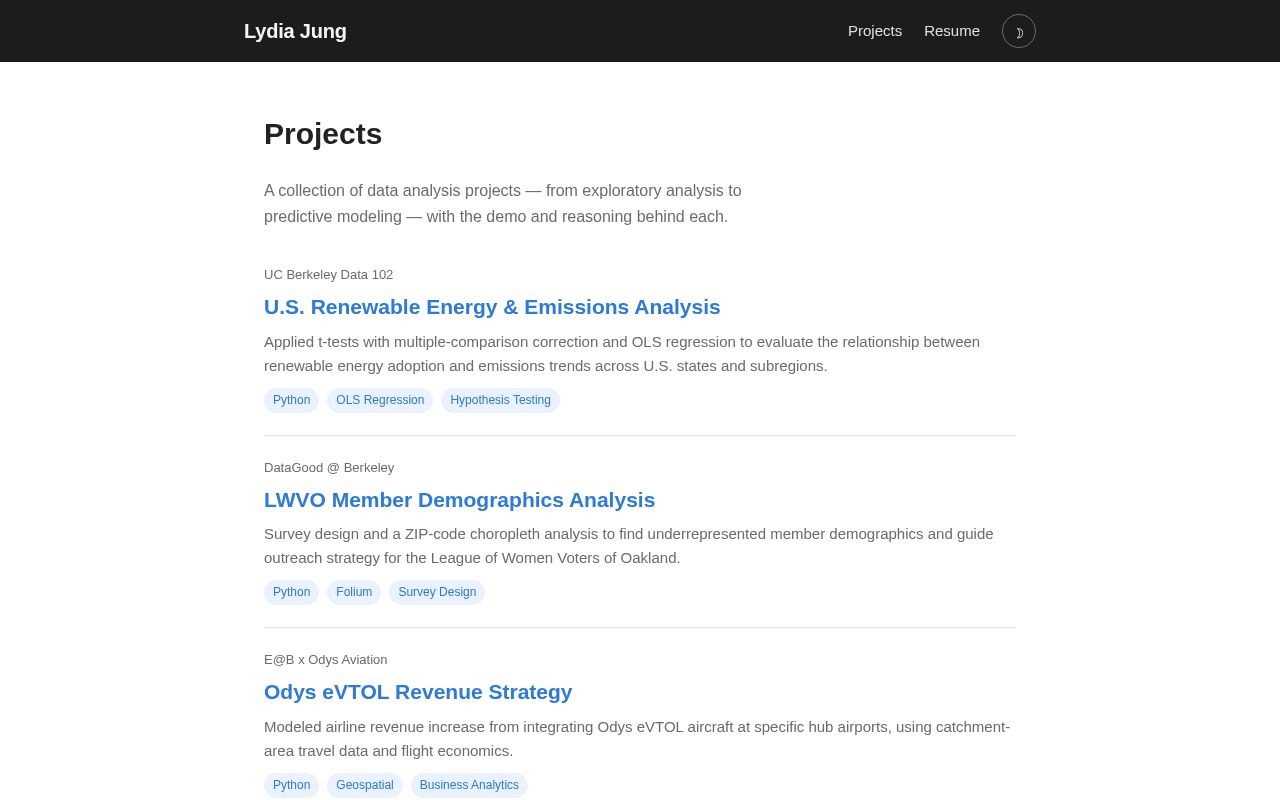Click the Business Analytics tag
This screenshot has width=1280, height=800.
(x=469, y=785)
